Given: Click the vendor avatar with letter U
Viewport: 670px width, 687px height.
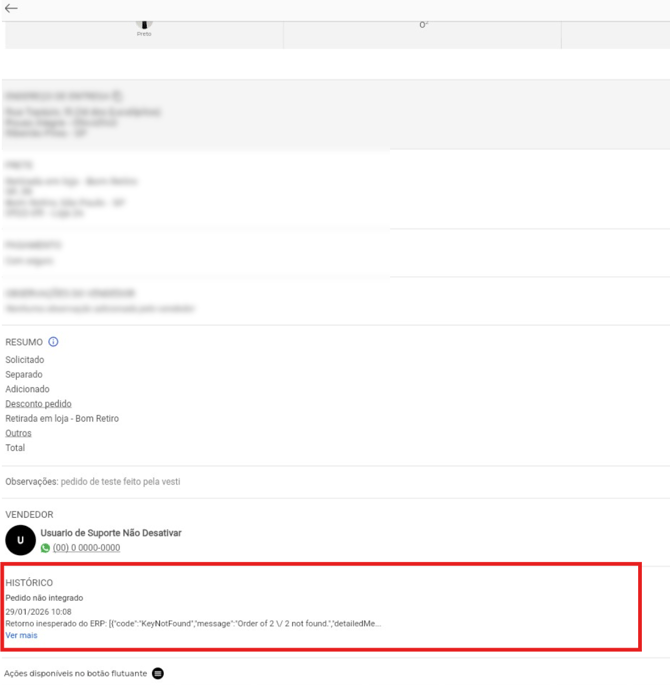Looking at the screenshot, I should [20, 540].
